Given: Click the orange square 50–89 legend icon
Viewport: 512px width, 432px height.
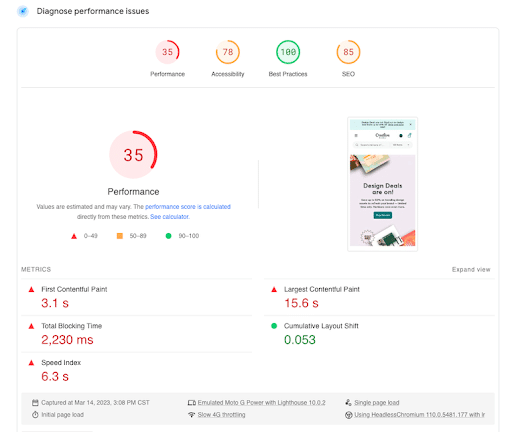Looking at the screenshot, I should pos(120,236).
